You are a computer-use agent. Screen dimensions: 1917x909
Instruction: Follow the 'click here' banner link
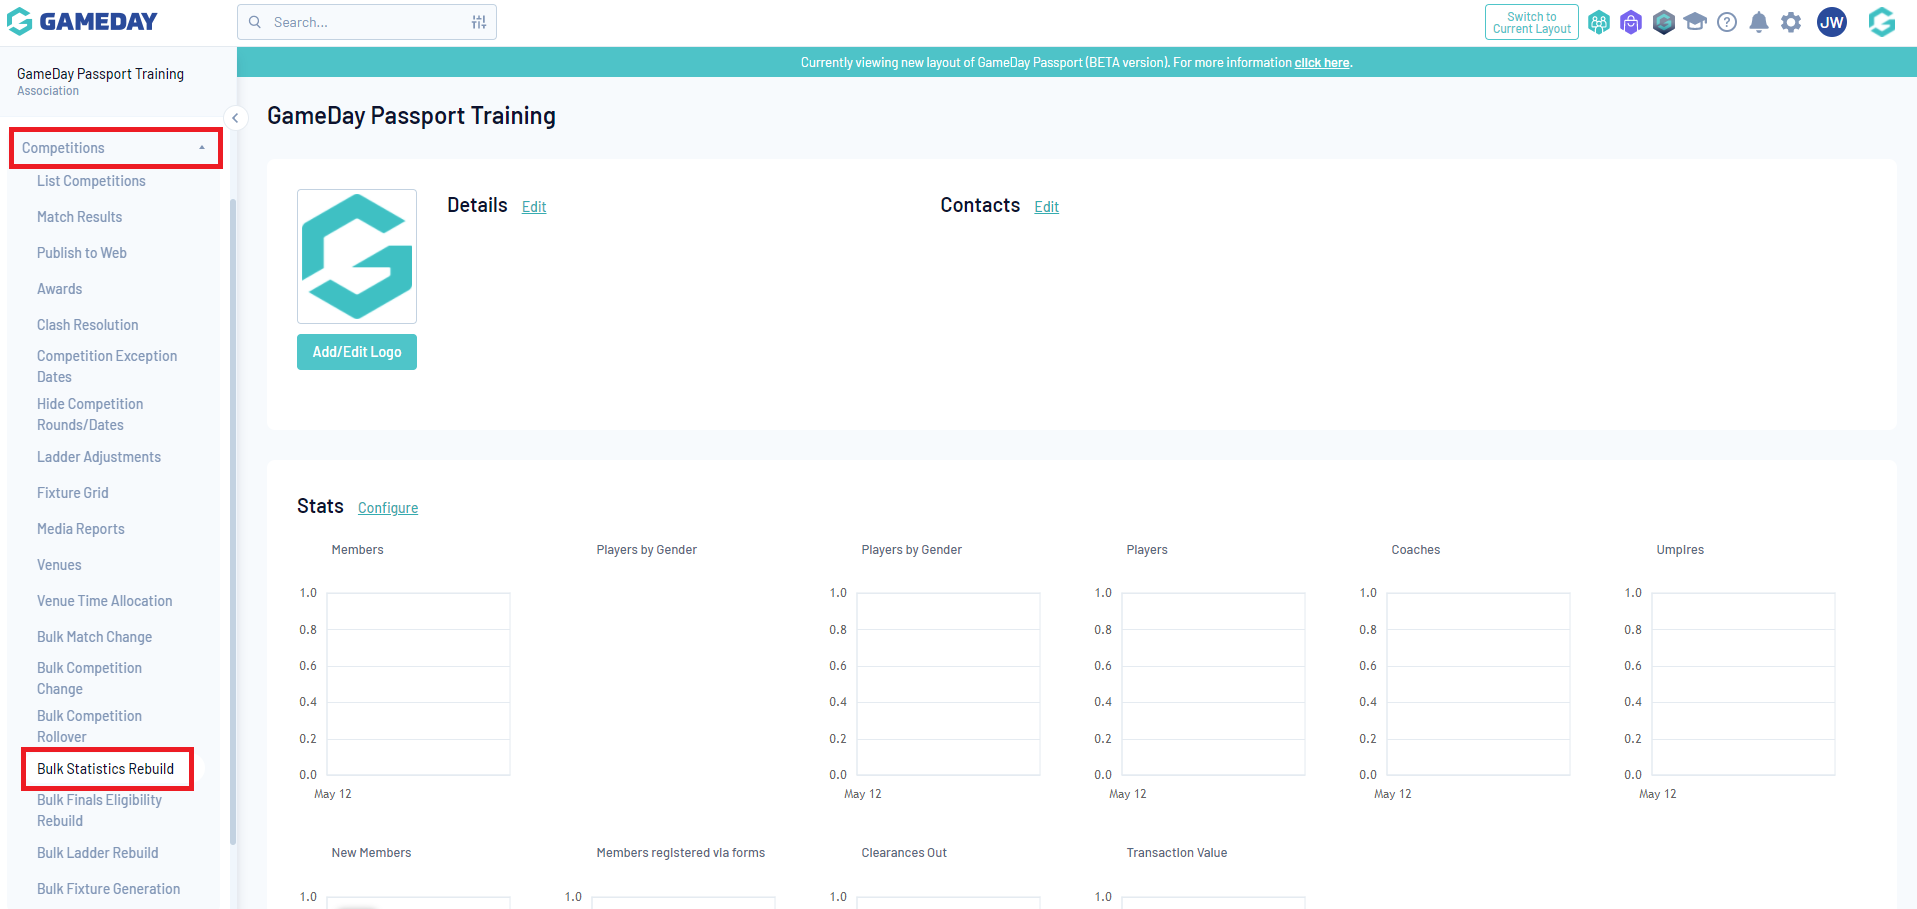pos(1322,62)
